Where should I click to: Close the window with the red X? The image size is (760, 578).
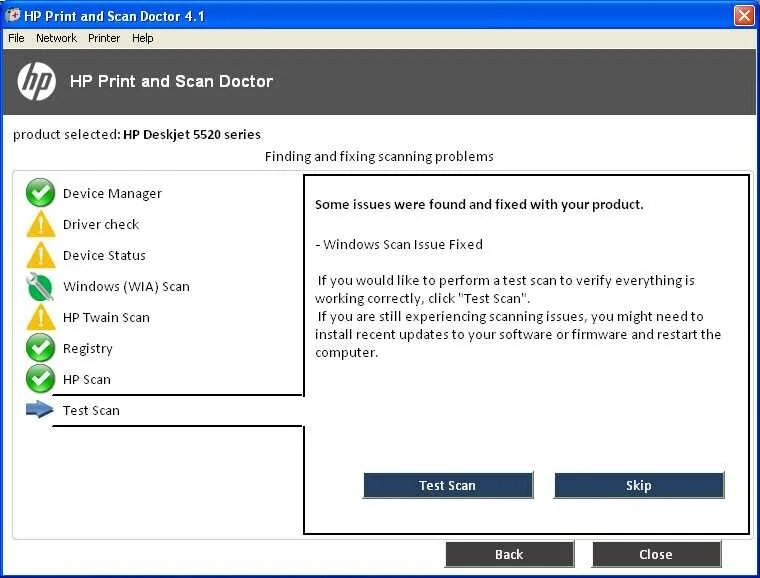point(744,16)
